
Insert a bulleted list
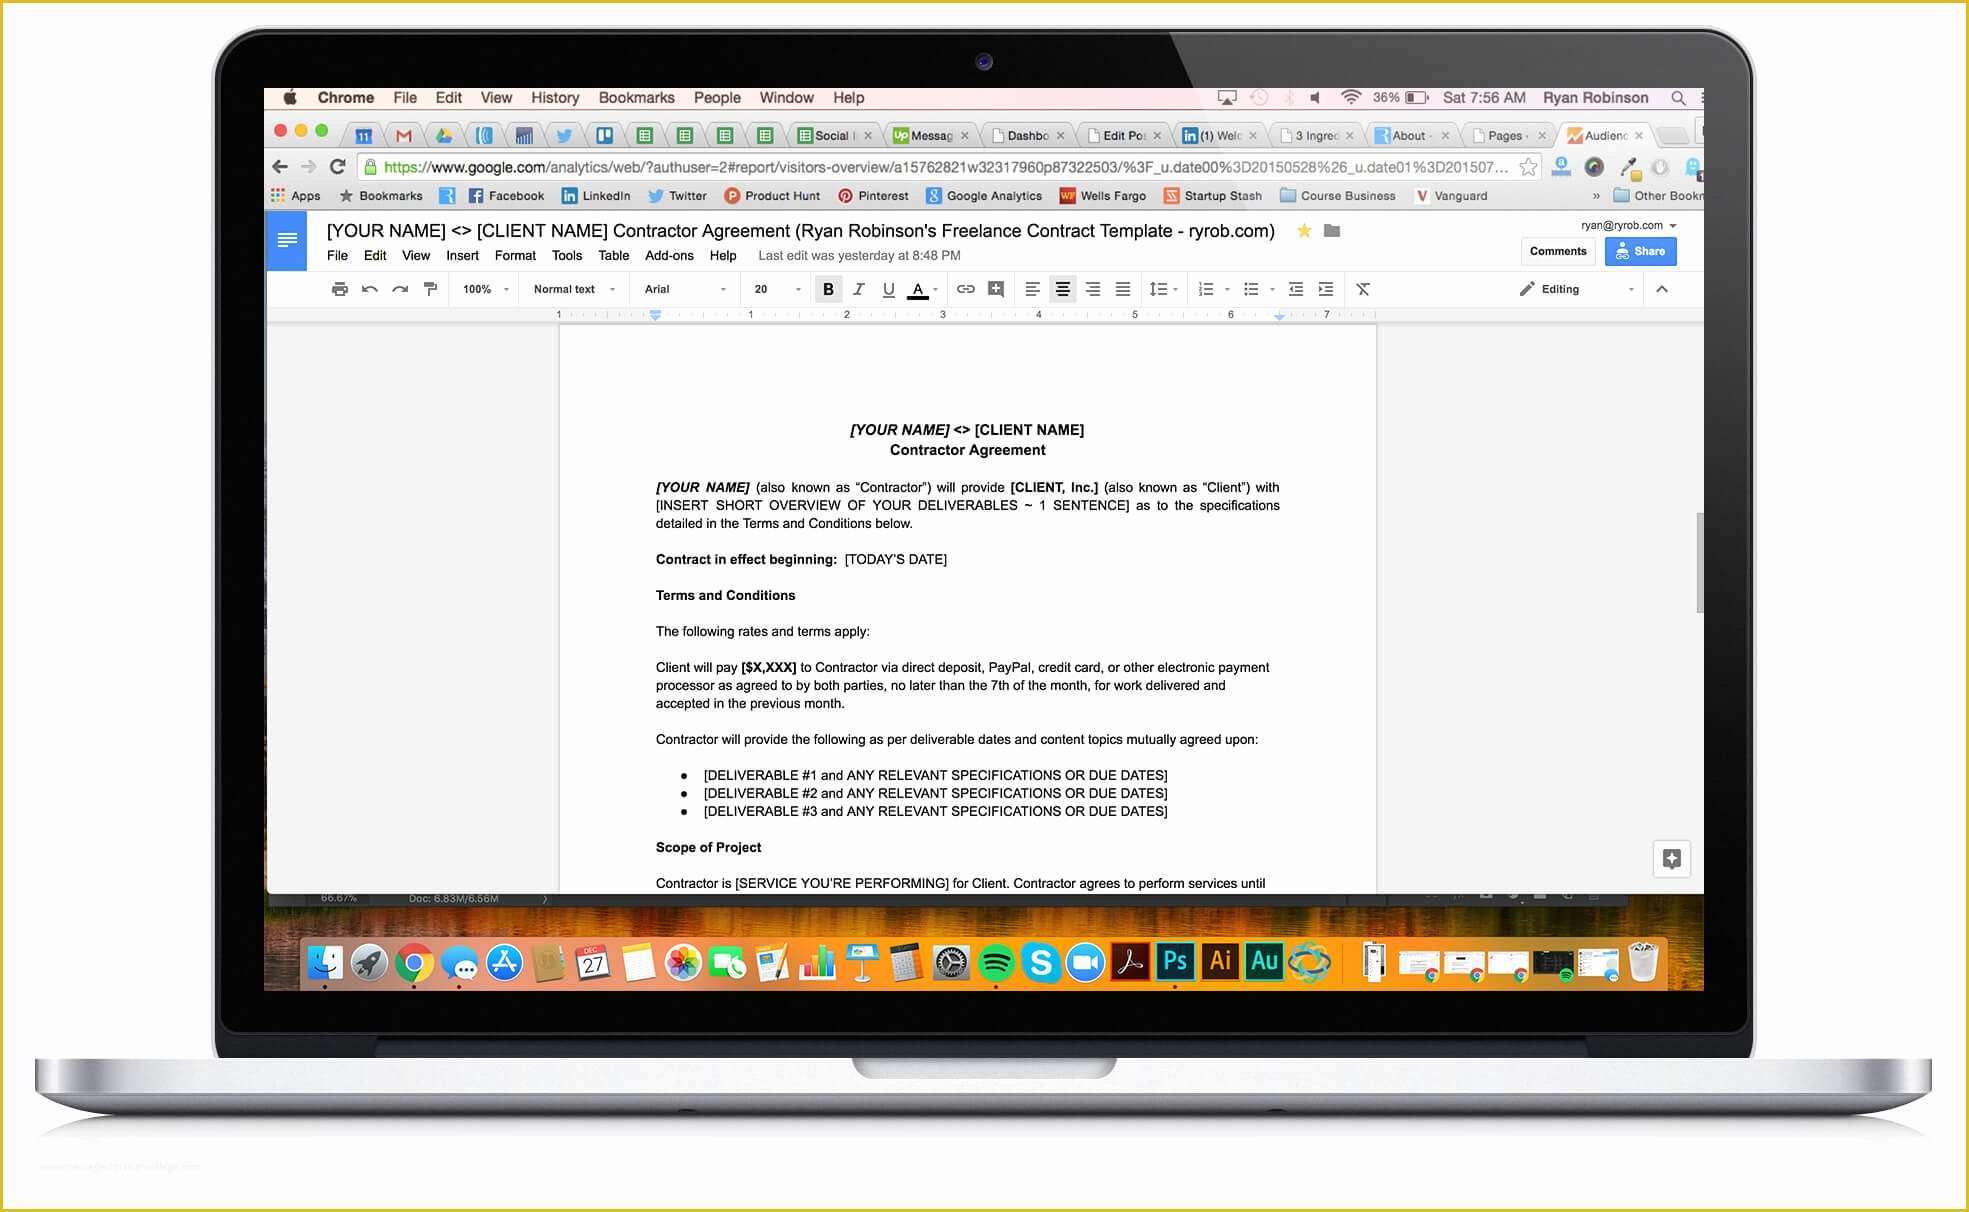1251,289
